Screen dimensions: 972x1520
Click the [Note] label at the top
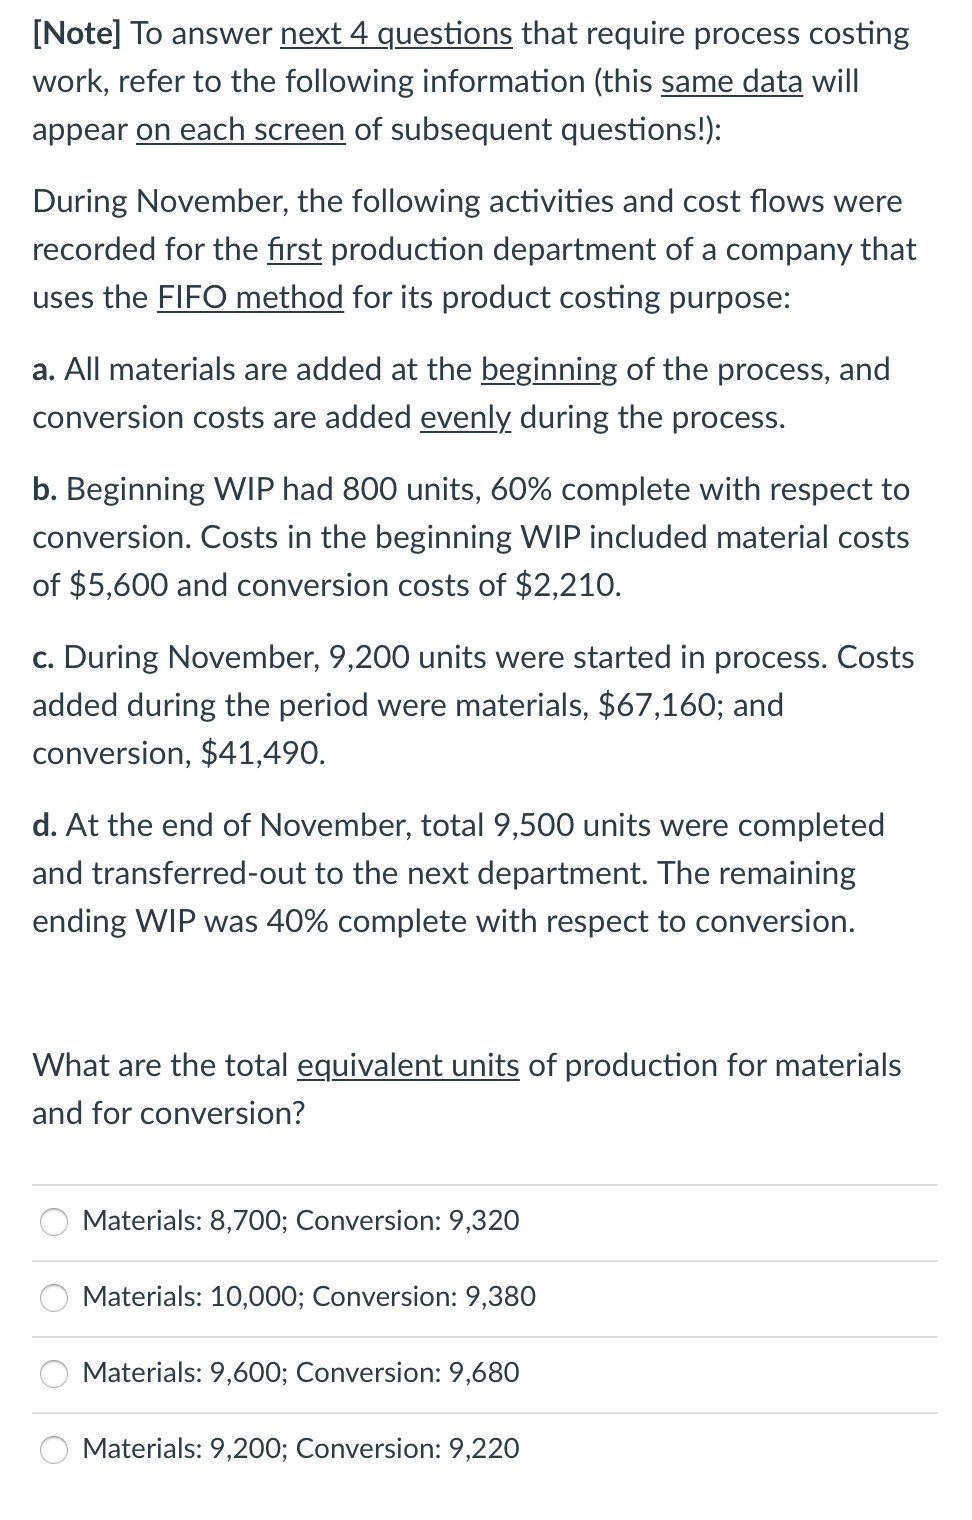pyautogui.click(x=75, y=33)
